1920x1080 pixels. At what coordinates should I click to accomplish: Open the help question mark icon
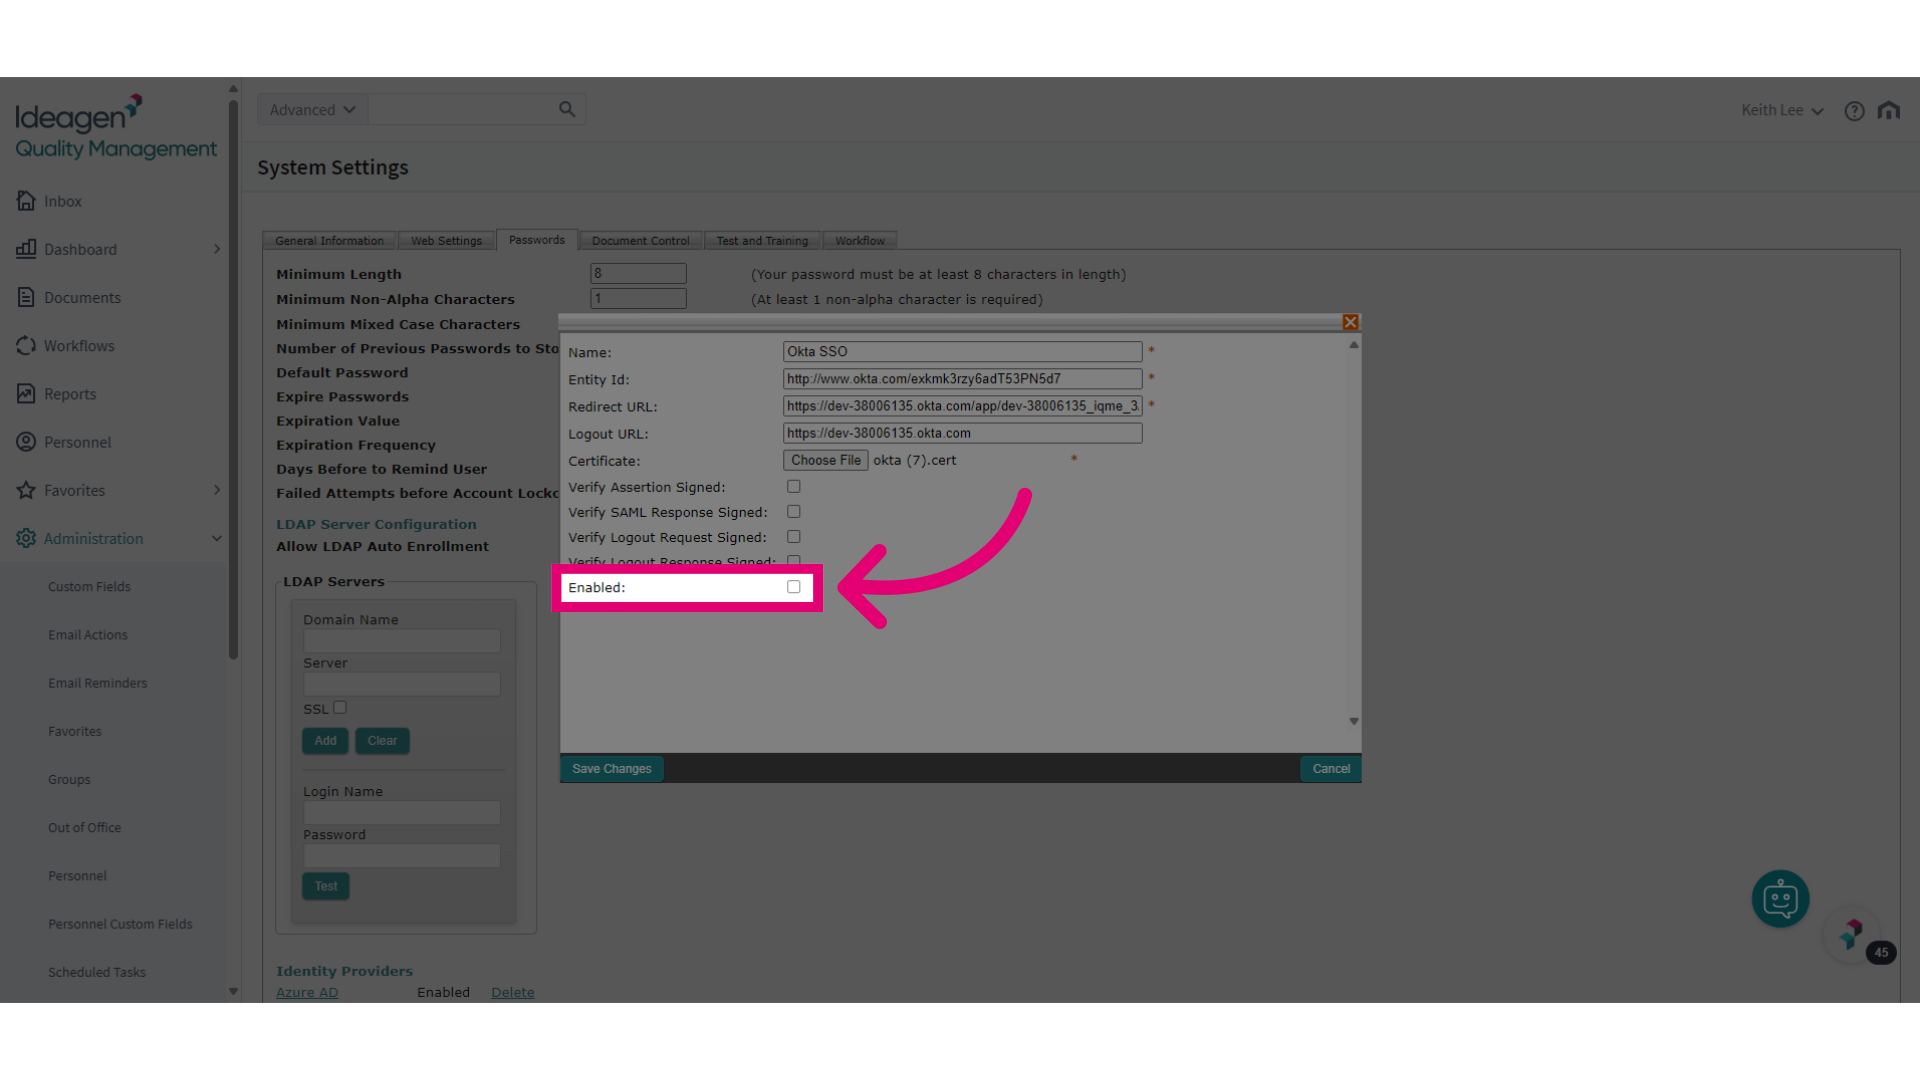pos(1854,111)
